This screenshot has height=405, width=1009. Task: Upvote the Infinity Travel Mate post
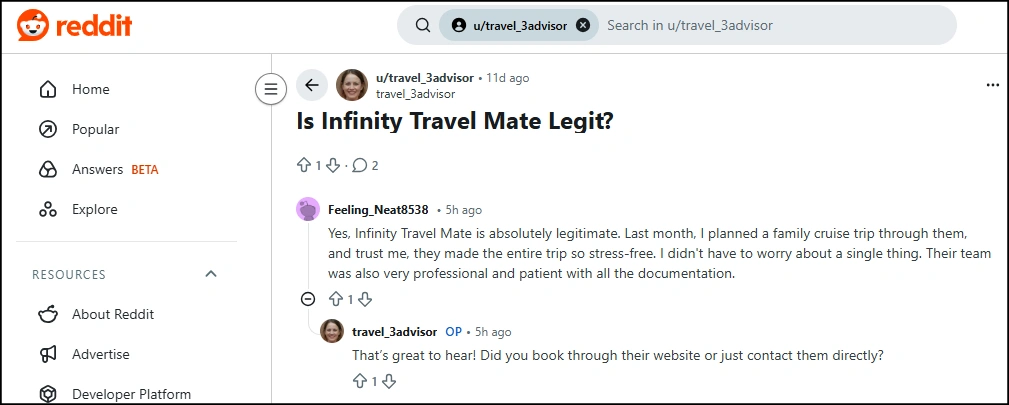click(304, 165)
